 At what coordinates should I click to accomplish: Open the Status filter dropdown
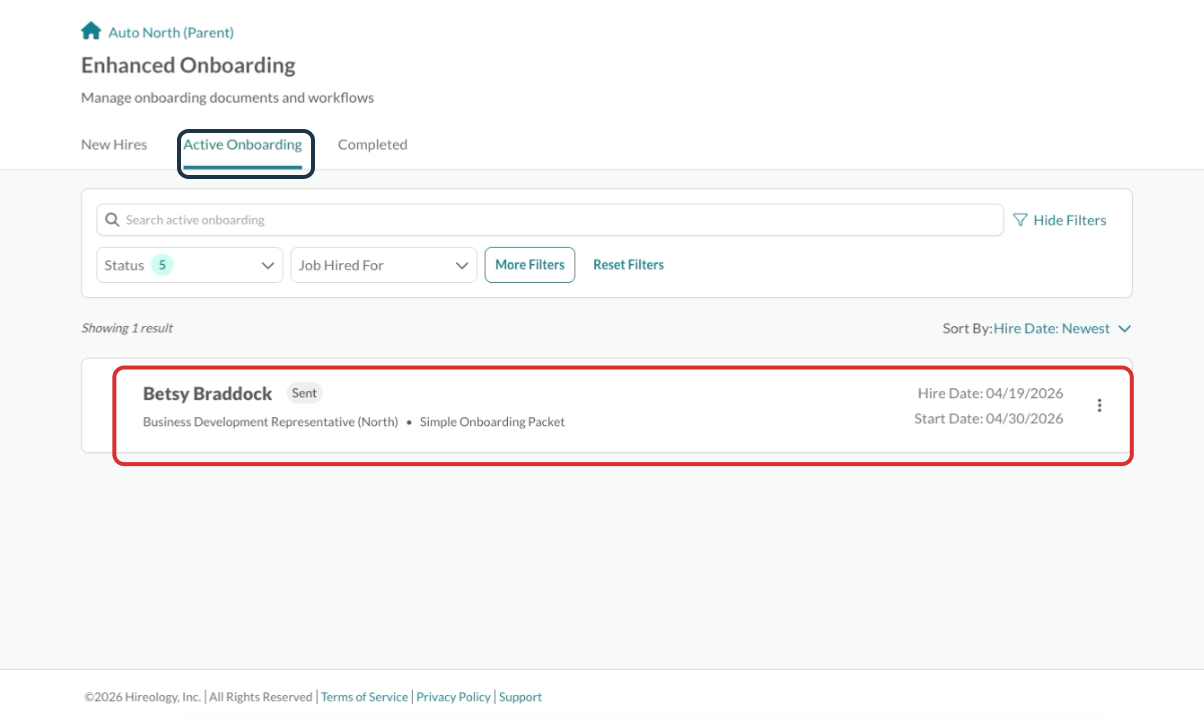click(x=190, y=265)
